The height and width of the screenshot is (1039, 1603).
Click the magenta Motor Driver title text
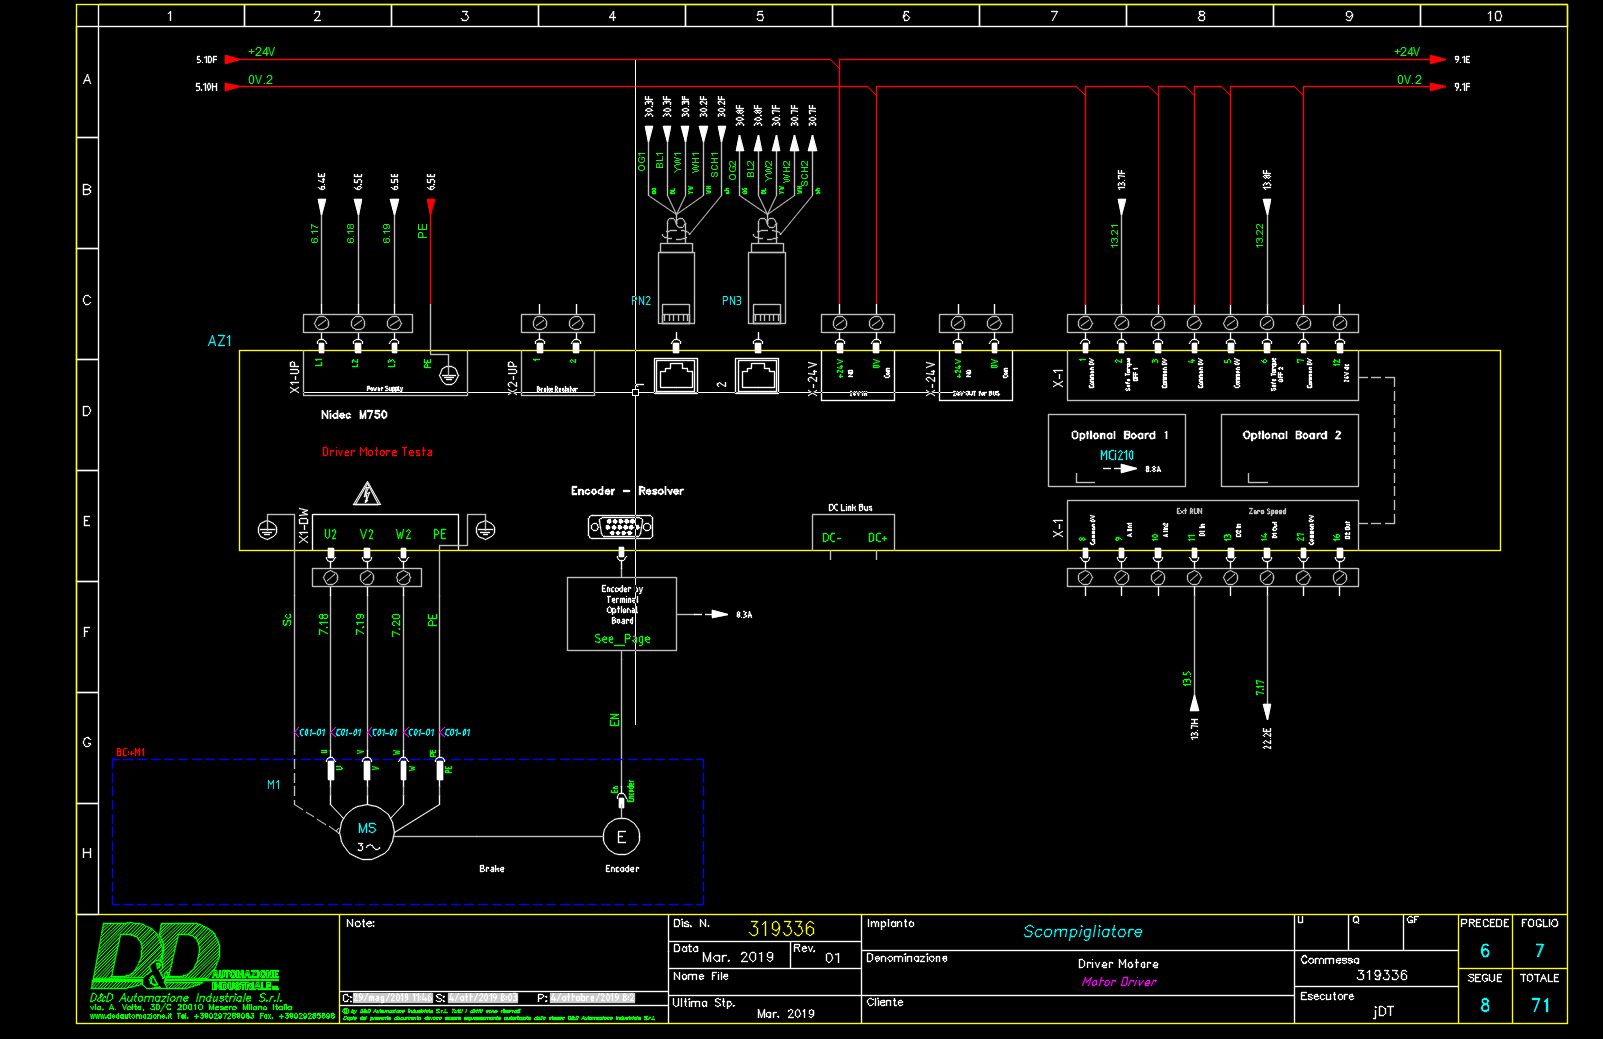pyautogui.click(x=1119, y=982)
